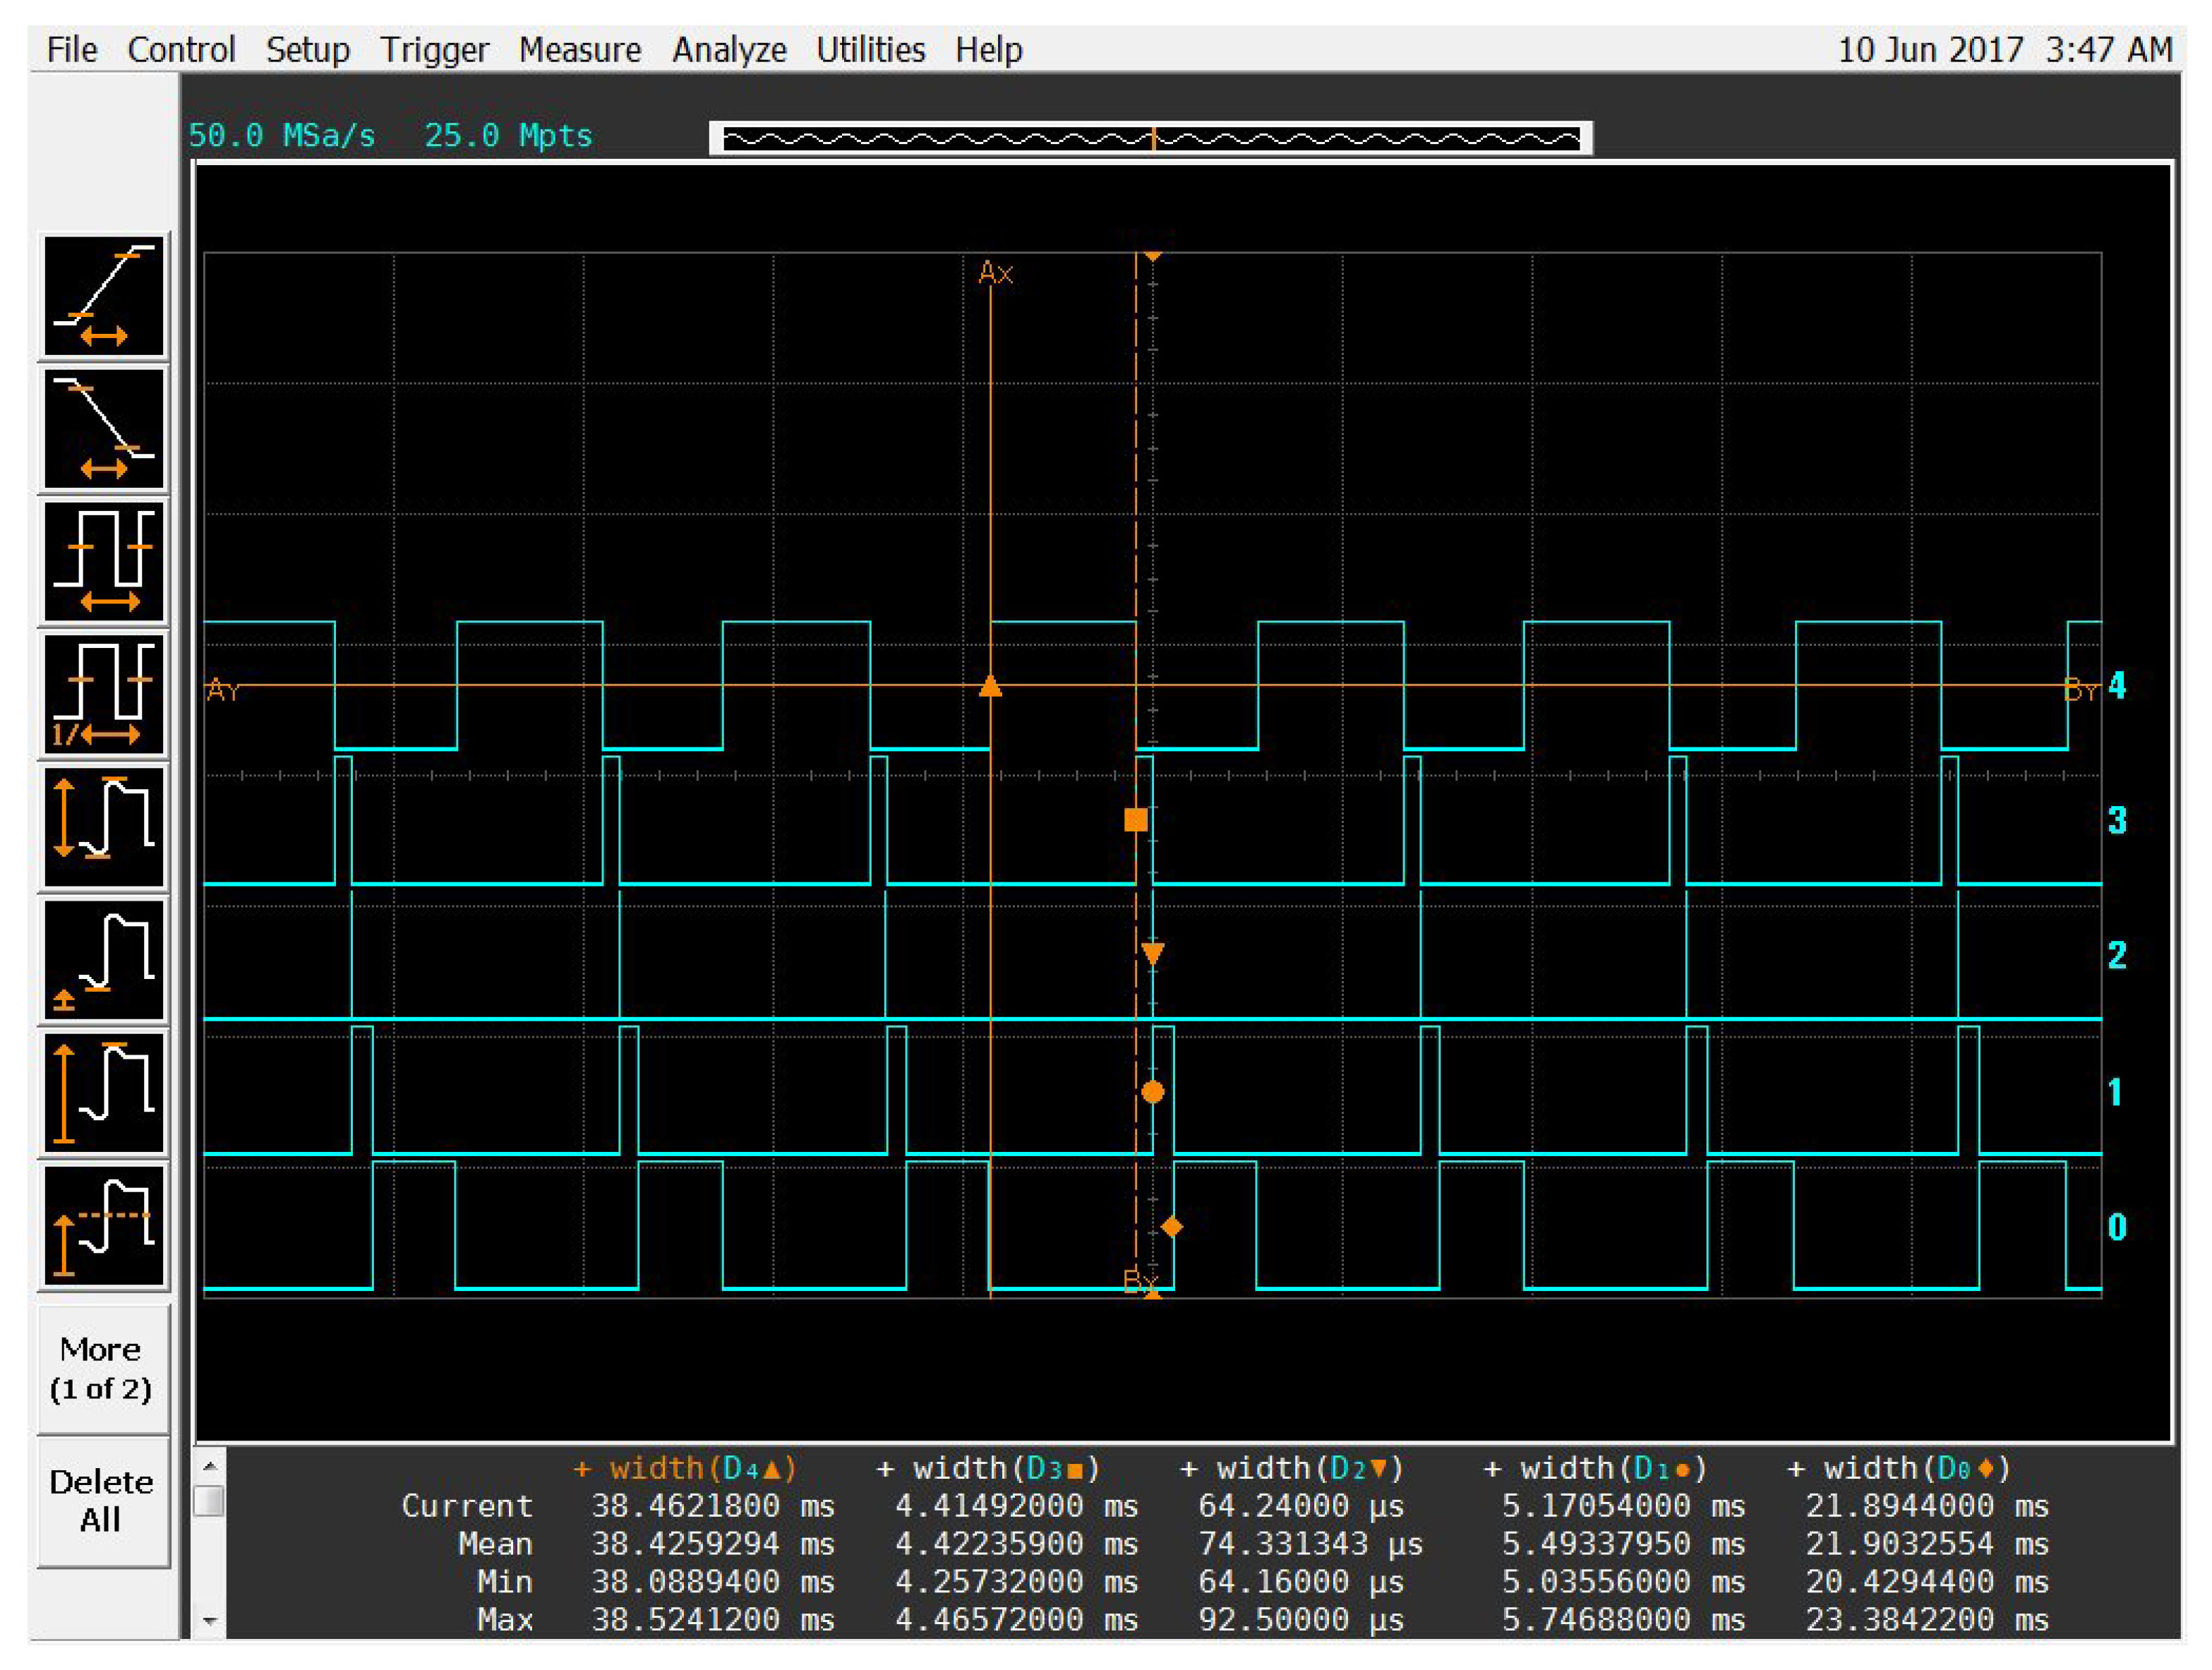The width and height of the screenshot is (2212, 1670).
Task: Click the measurement panel scroll-down arrow
Action: [210, 1621]
